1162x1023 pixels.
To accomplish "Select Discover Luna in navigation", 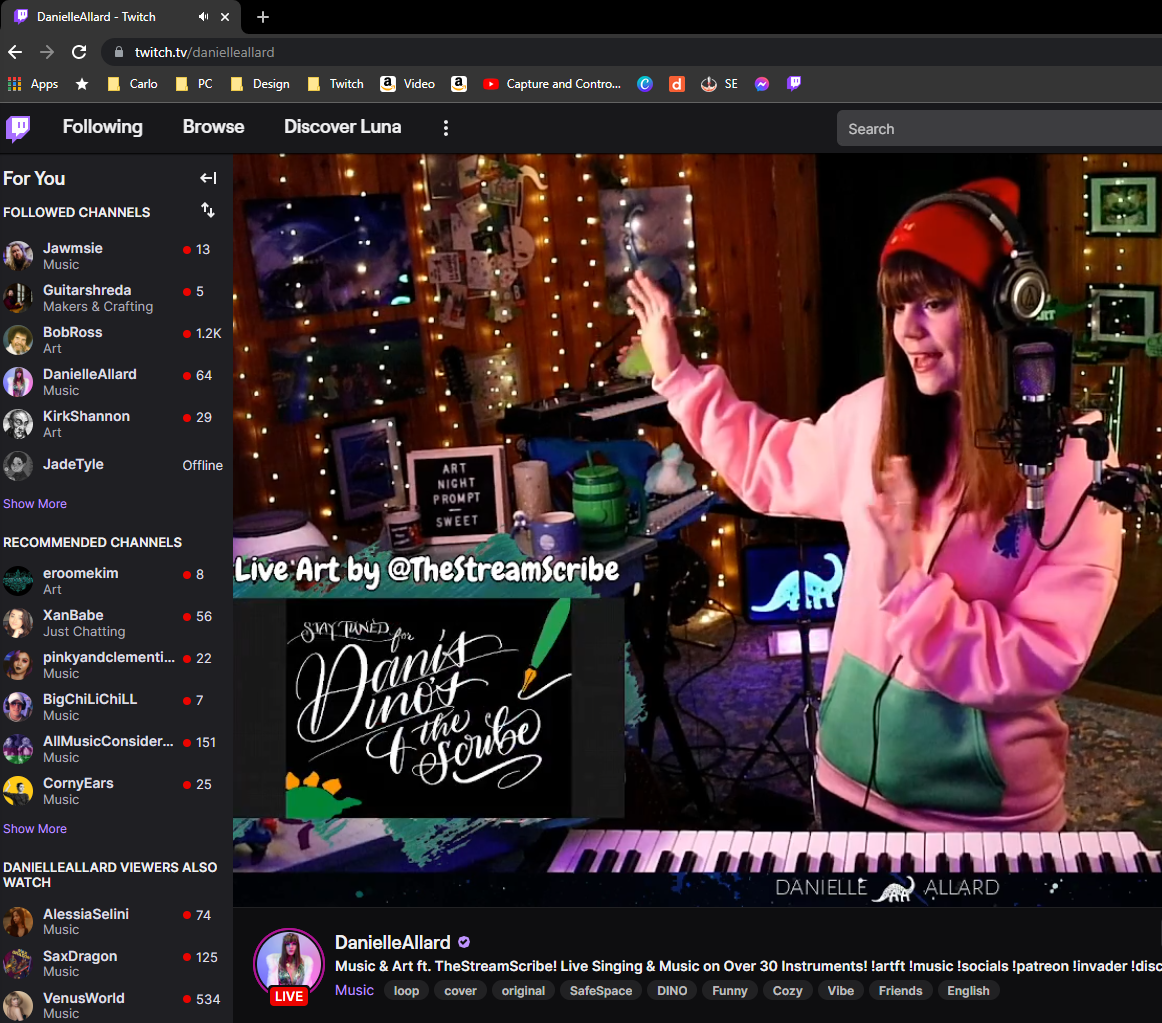I will tap(342, 127).
